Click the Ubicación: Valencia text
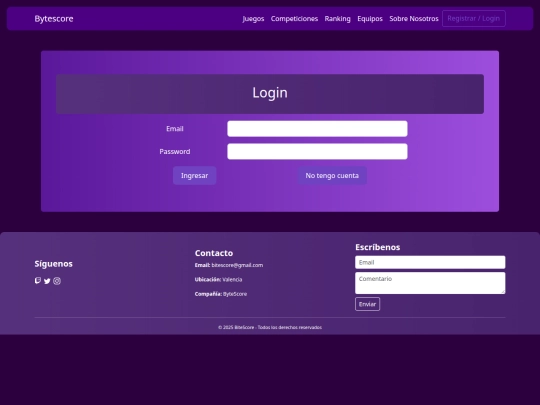540x405 pixels. pos(218,279)
